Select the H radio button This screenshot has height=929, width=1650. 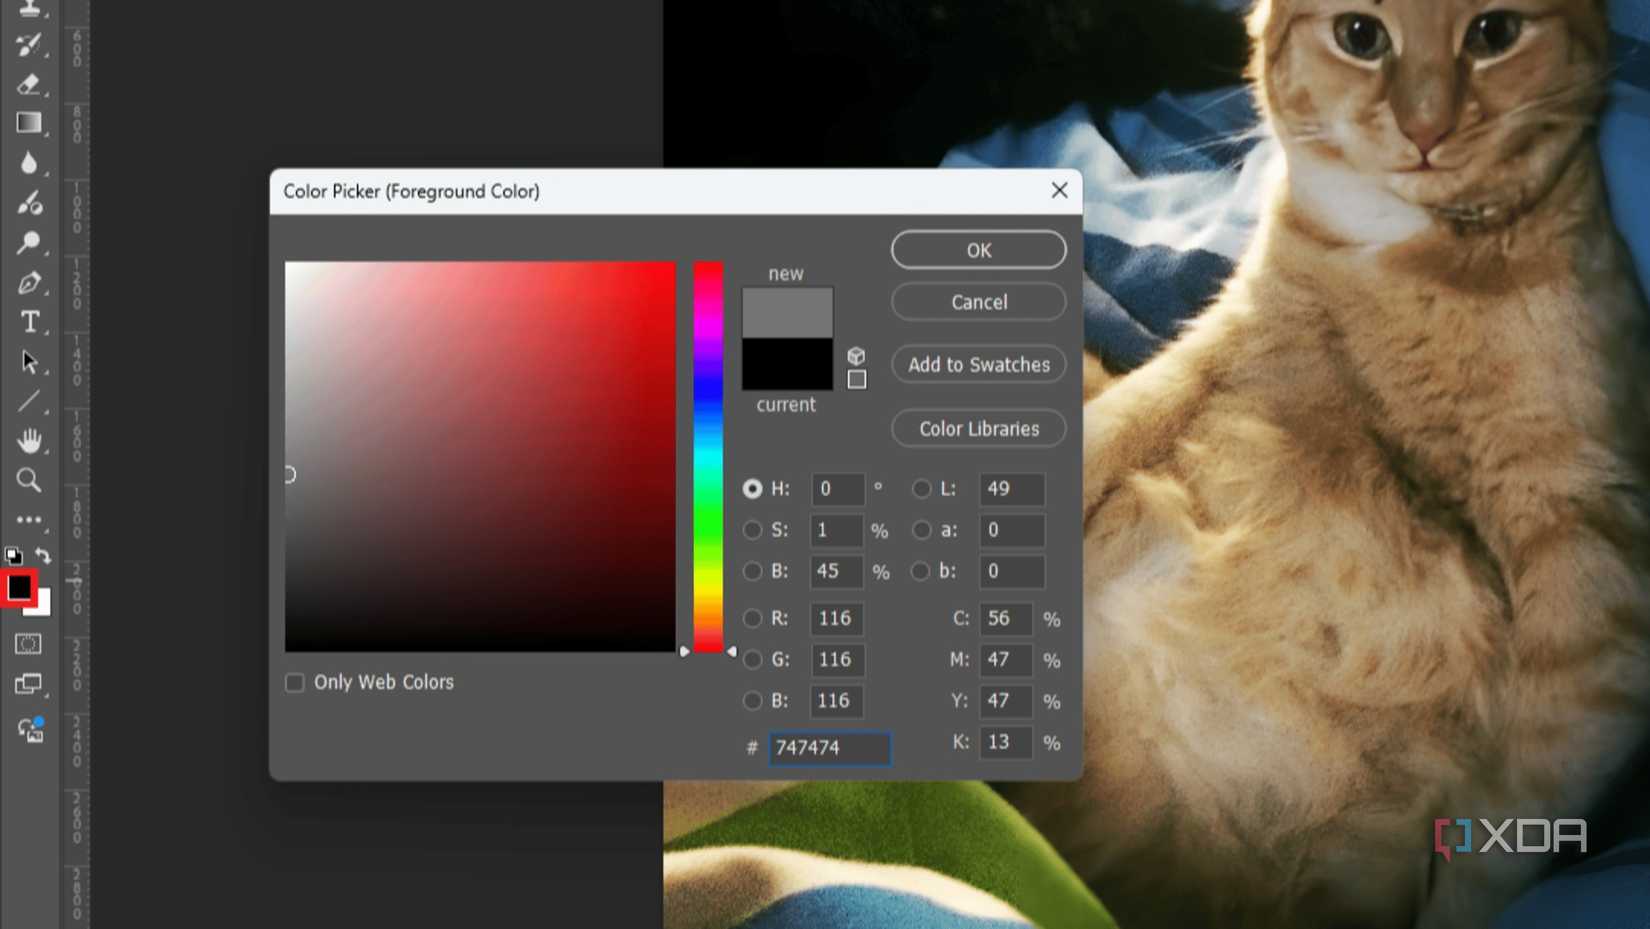pos(753,489)
